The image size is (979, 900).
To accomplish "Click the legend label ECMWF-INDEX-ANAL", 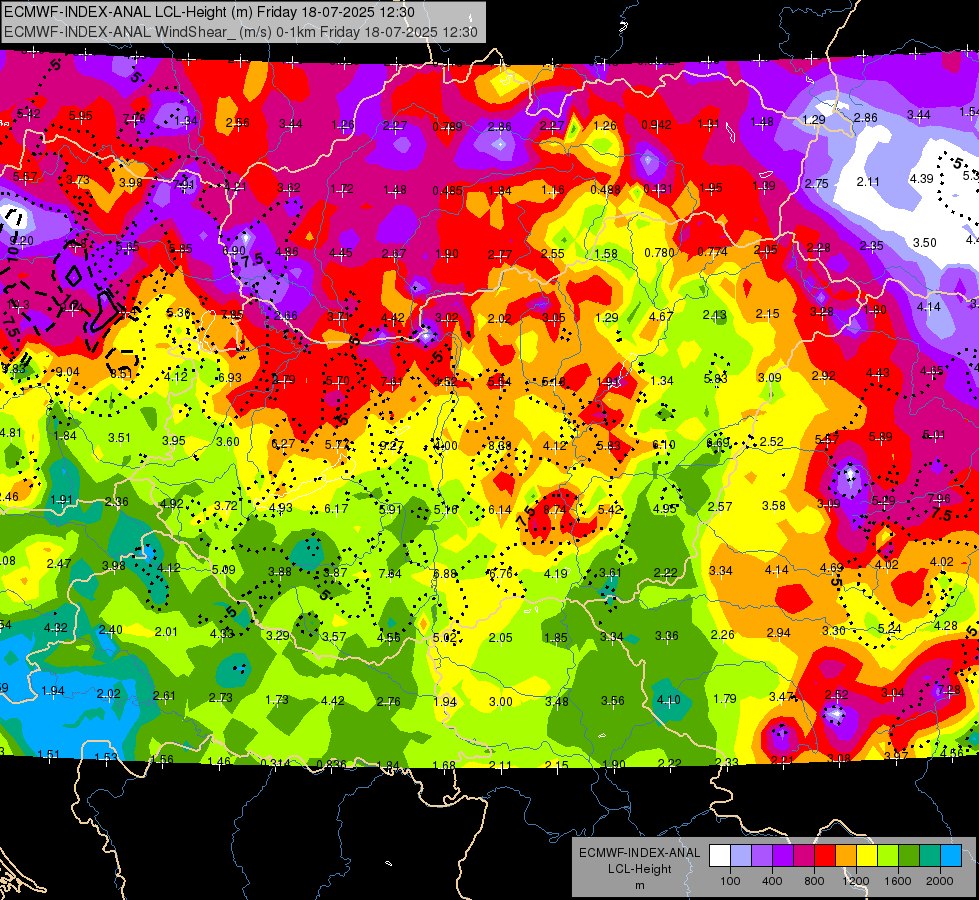I will click(639, 853).
